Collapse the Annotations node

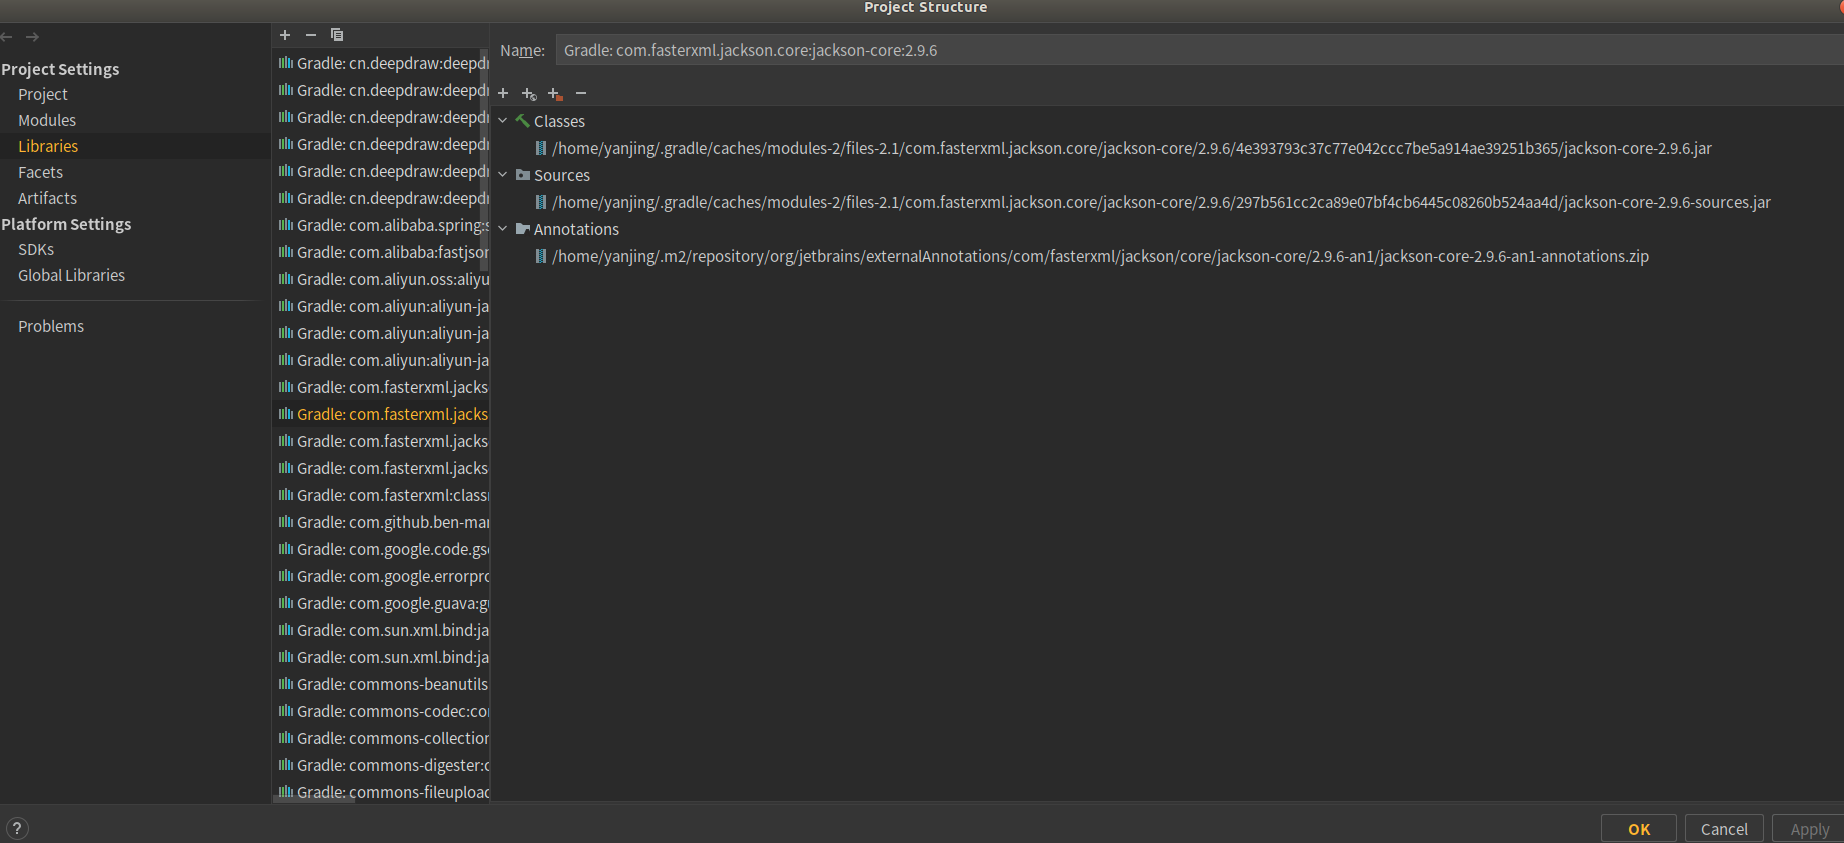[503, 229]
